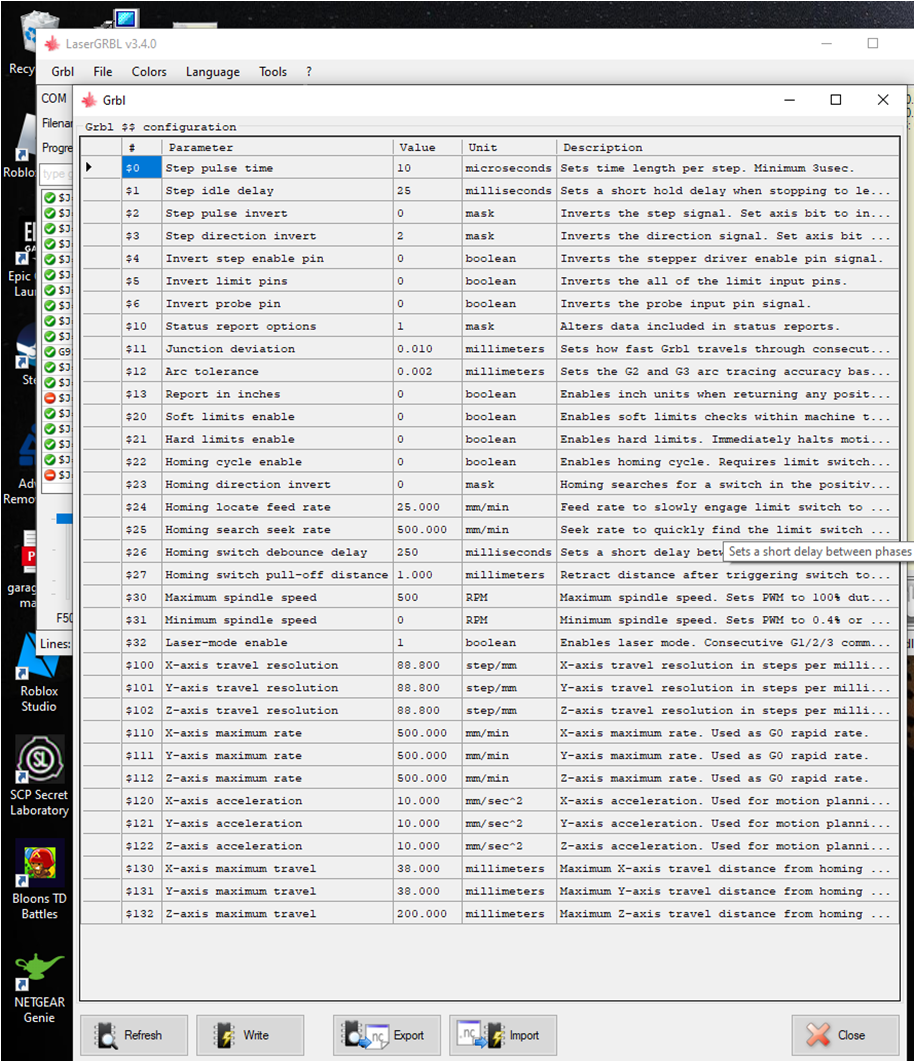This screenshot has height=1062, width=915.
Task: Select the Bloons TD Battles icon
Action: coord(39,880)
